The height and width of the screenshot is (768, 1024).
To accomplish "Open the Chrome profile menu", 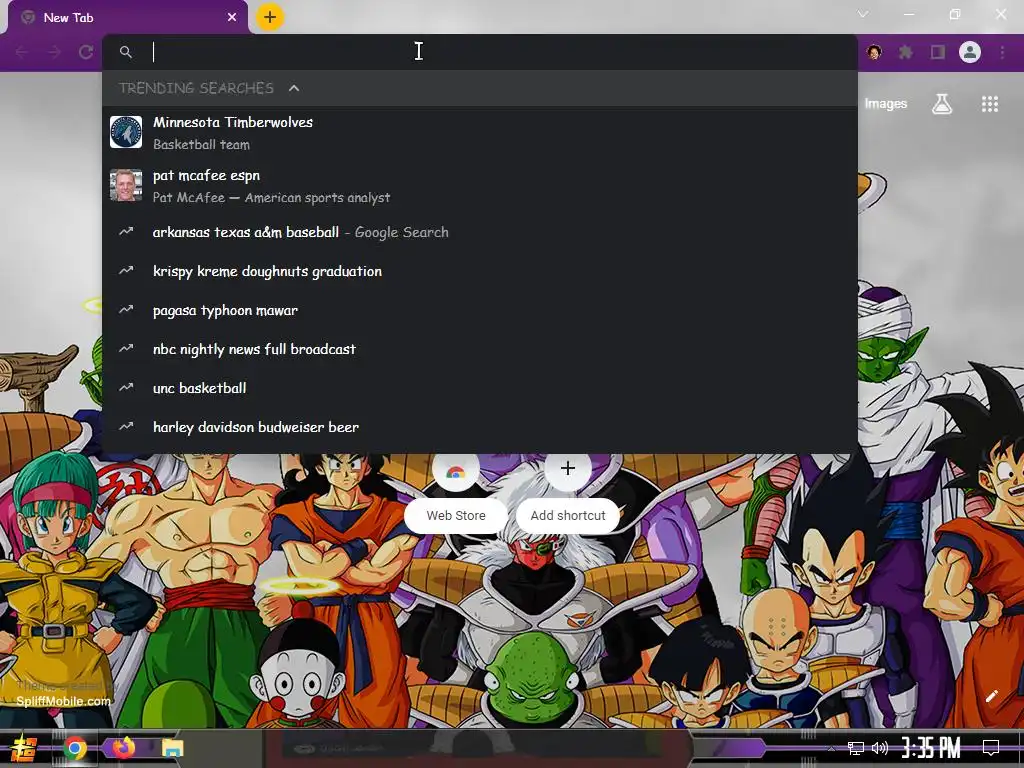I will (x=970, y=52).
